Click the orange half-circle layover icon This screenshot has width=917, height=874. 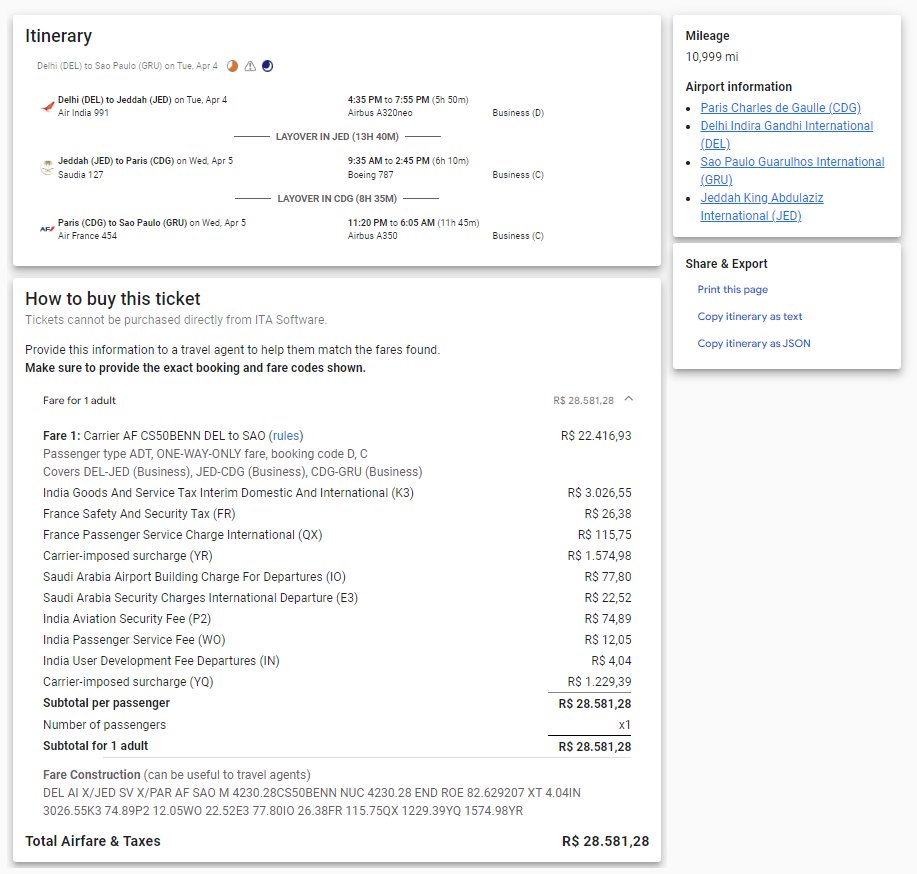pos(232,66)
